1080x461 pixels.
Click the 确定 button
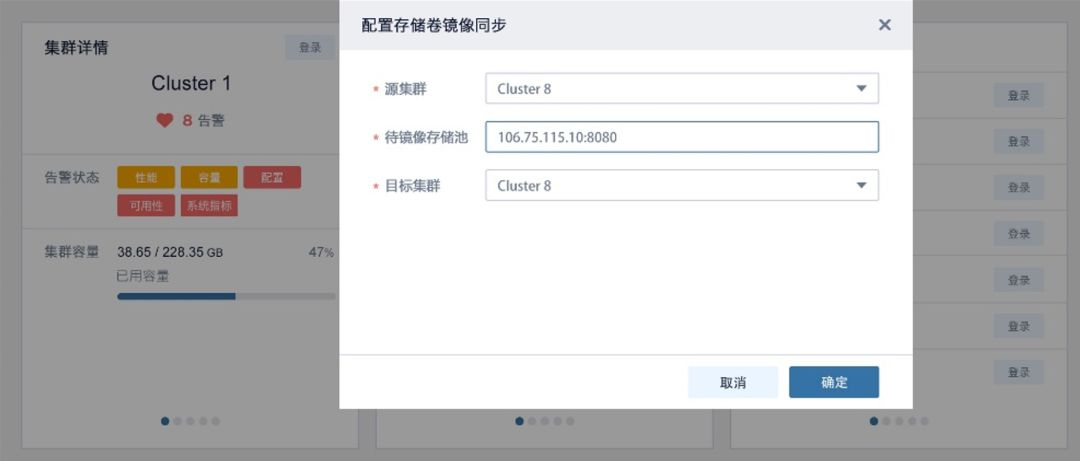click(833, 382)
